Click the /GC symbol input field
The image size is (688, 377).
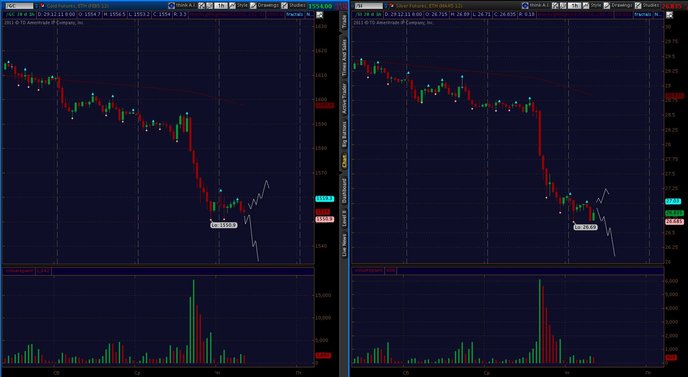[19, 6]
